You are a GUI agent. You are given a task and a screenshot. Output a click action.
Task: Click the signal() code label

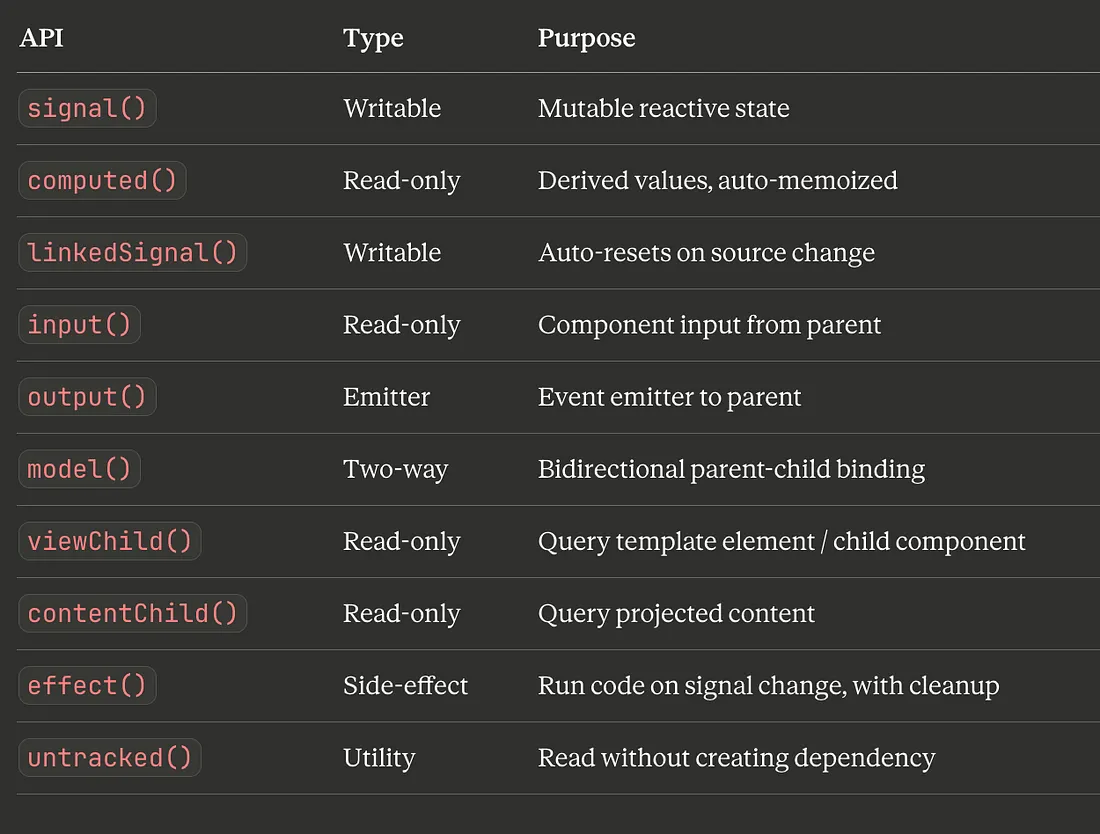[87, 109]
